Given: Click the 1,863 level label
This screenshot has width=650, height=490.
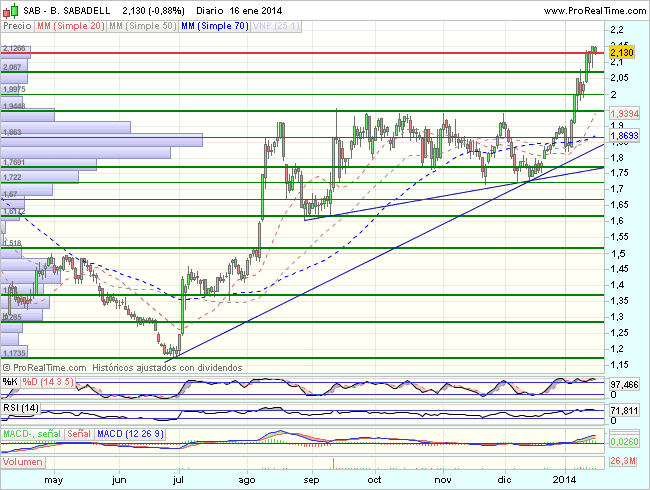Looking at the screenshot, I should point(12,132).
